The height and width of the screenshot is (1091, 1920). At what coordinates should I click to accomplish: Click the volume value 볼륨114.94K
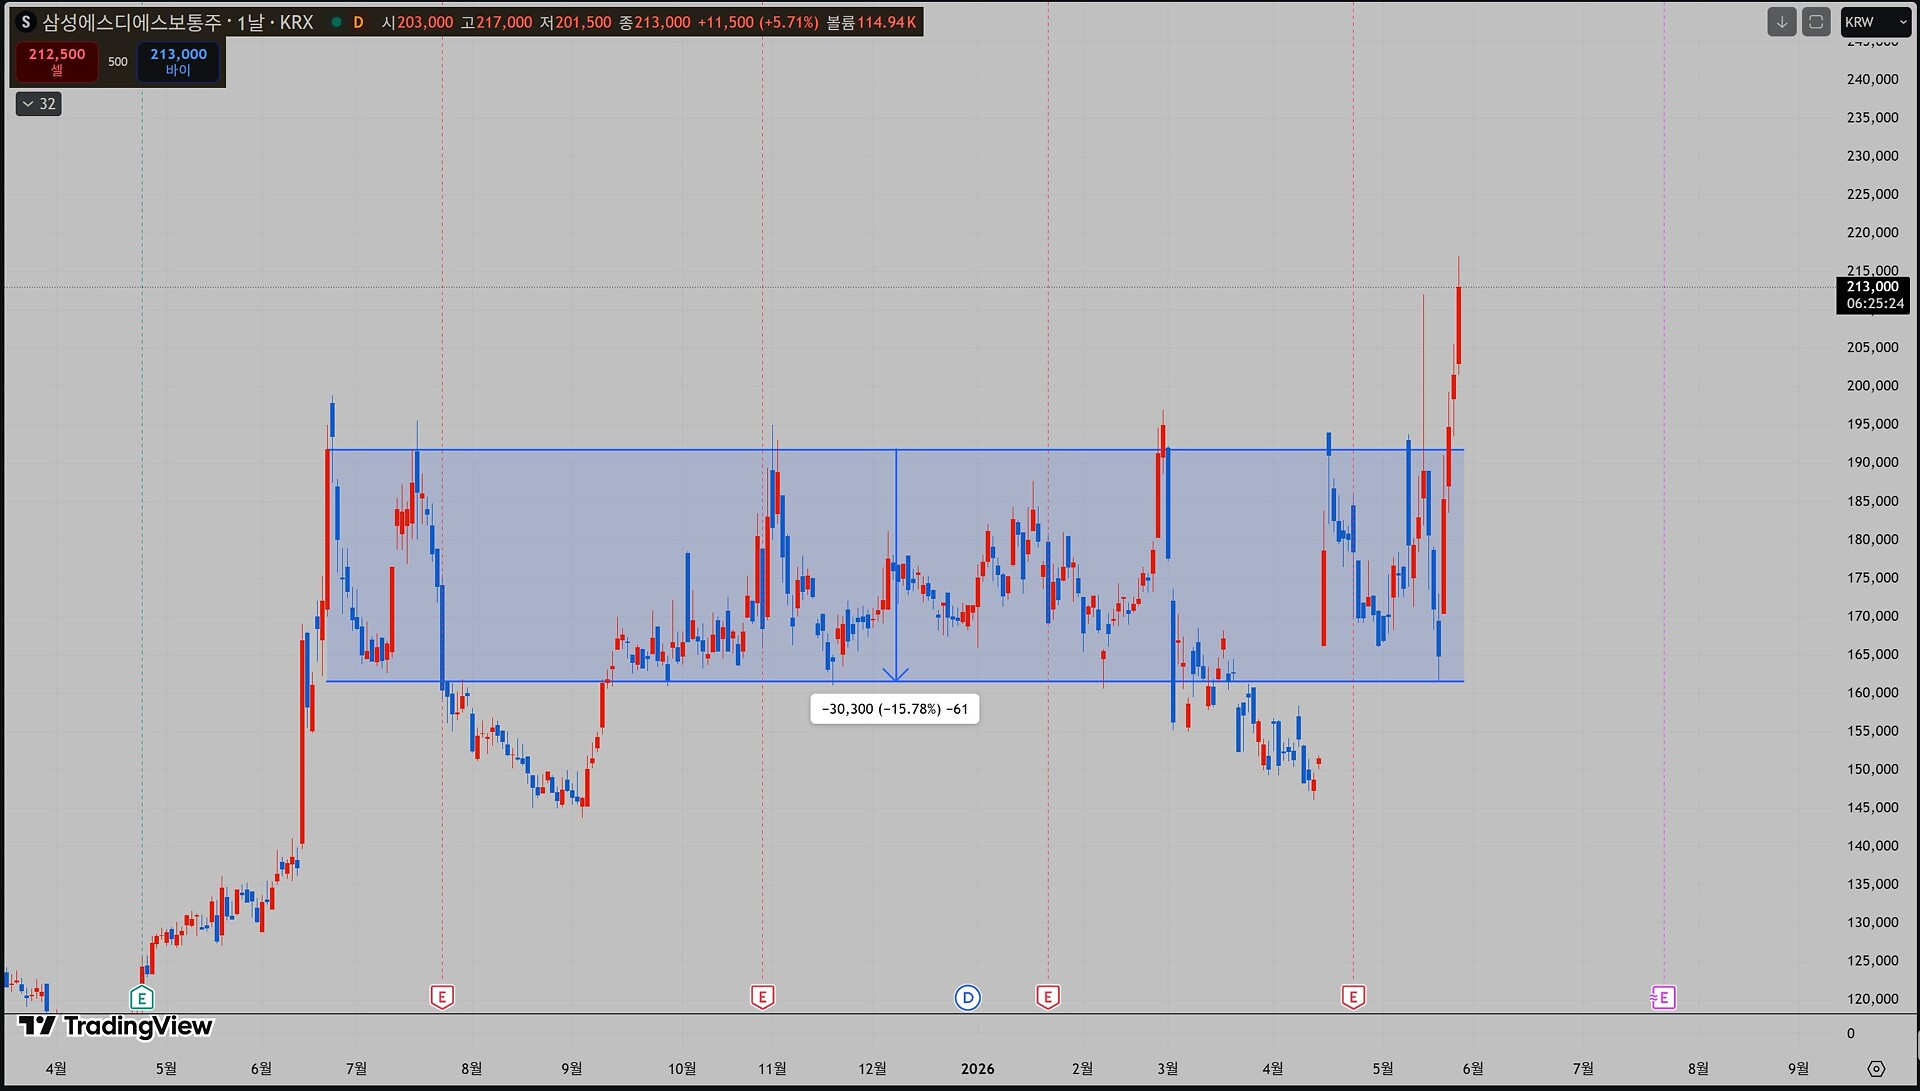click(871, 22)
